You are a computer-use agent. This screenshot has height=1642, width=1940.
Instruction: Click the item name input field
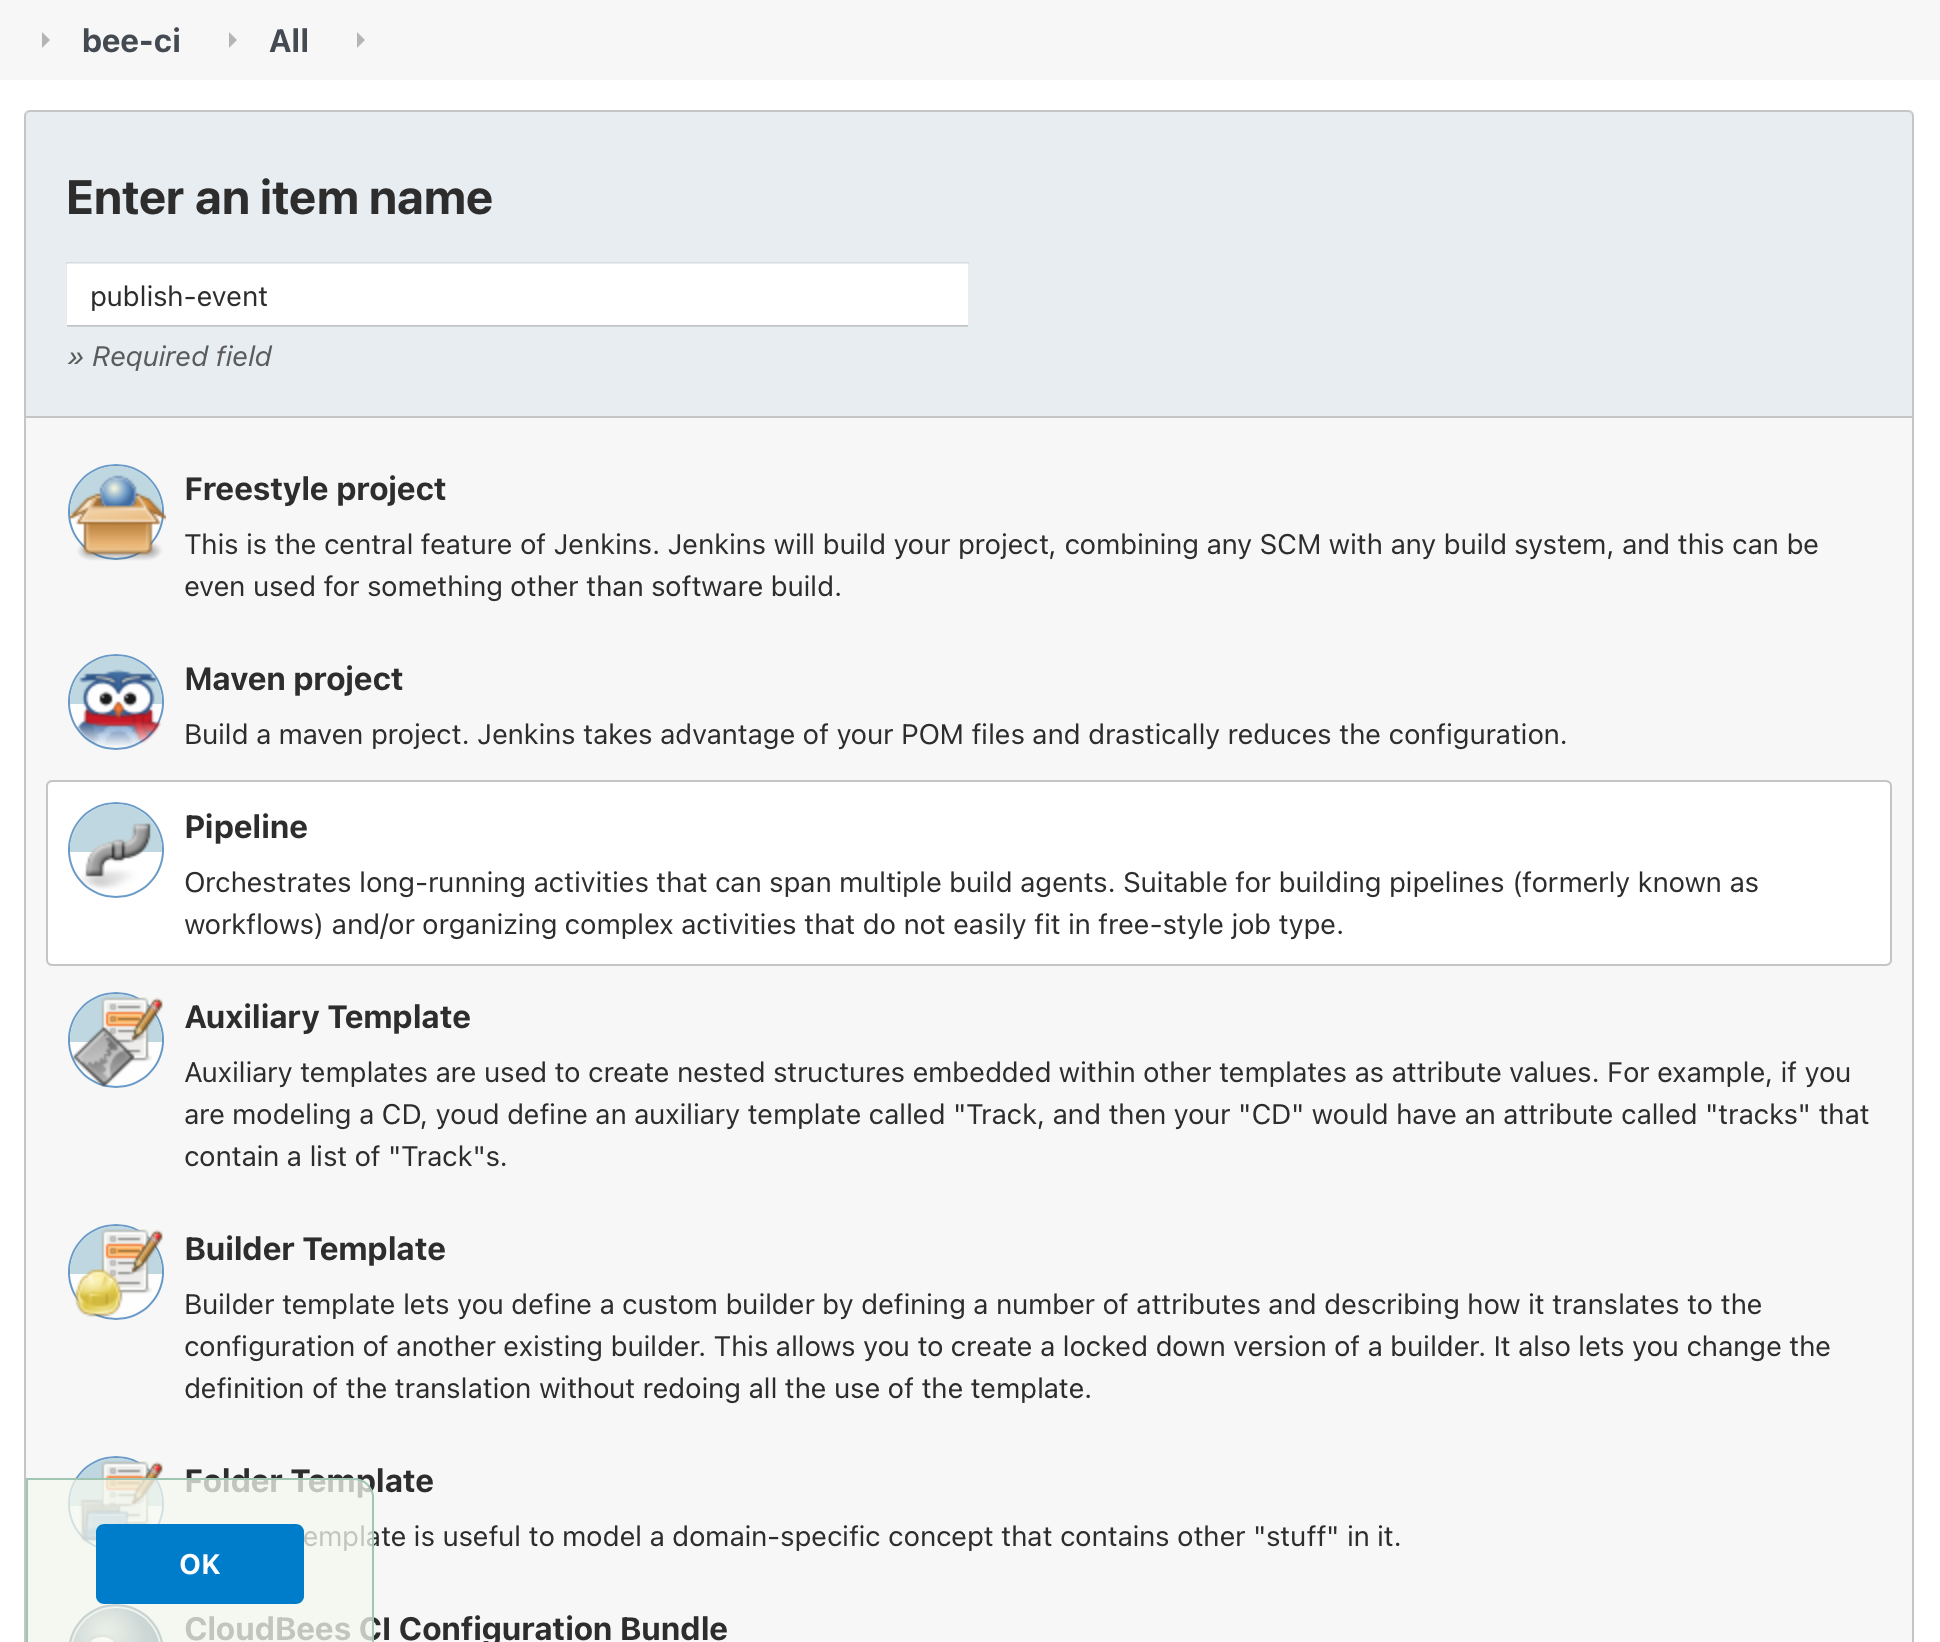click(x=516, y=295)
